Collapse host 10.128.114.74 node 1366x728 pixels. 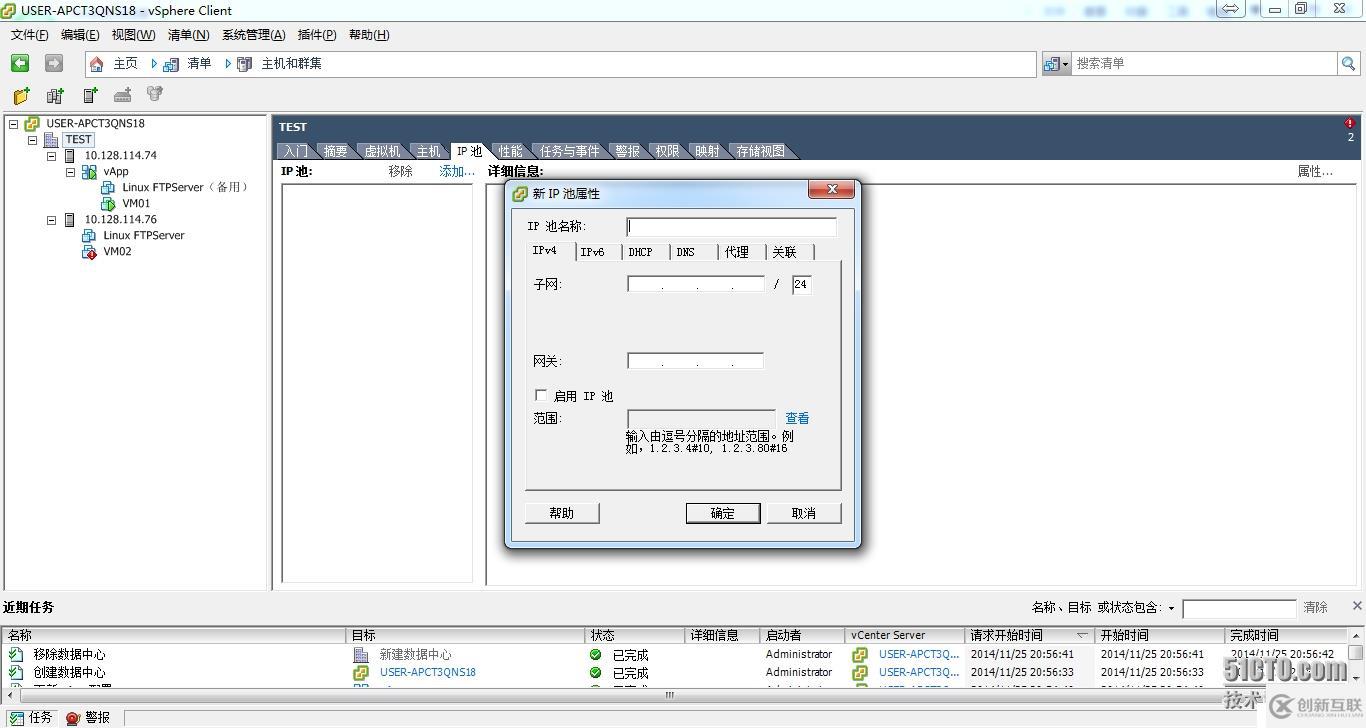(52, 156)
